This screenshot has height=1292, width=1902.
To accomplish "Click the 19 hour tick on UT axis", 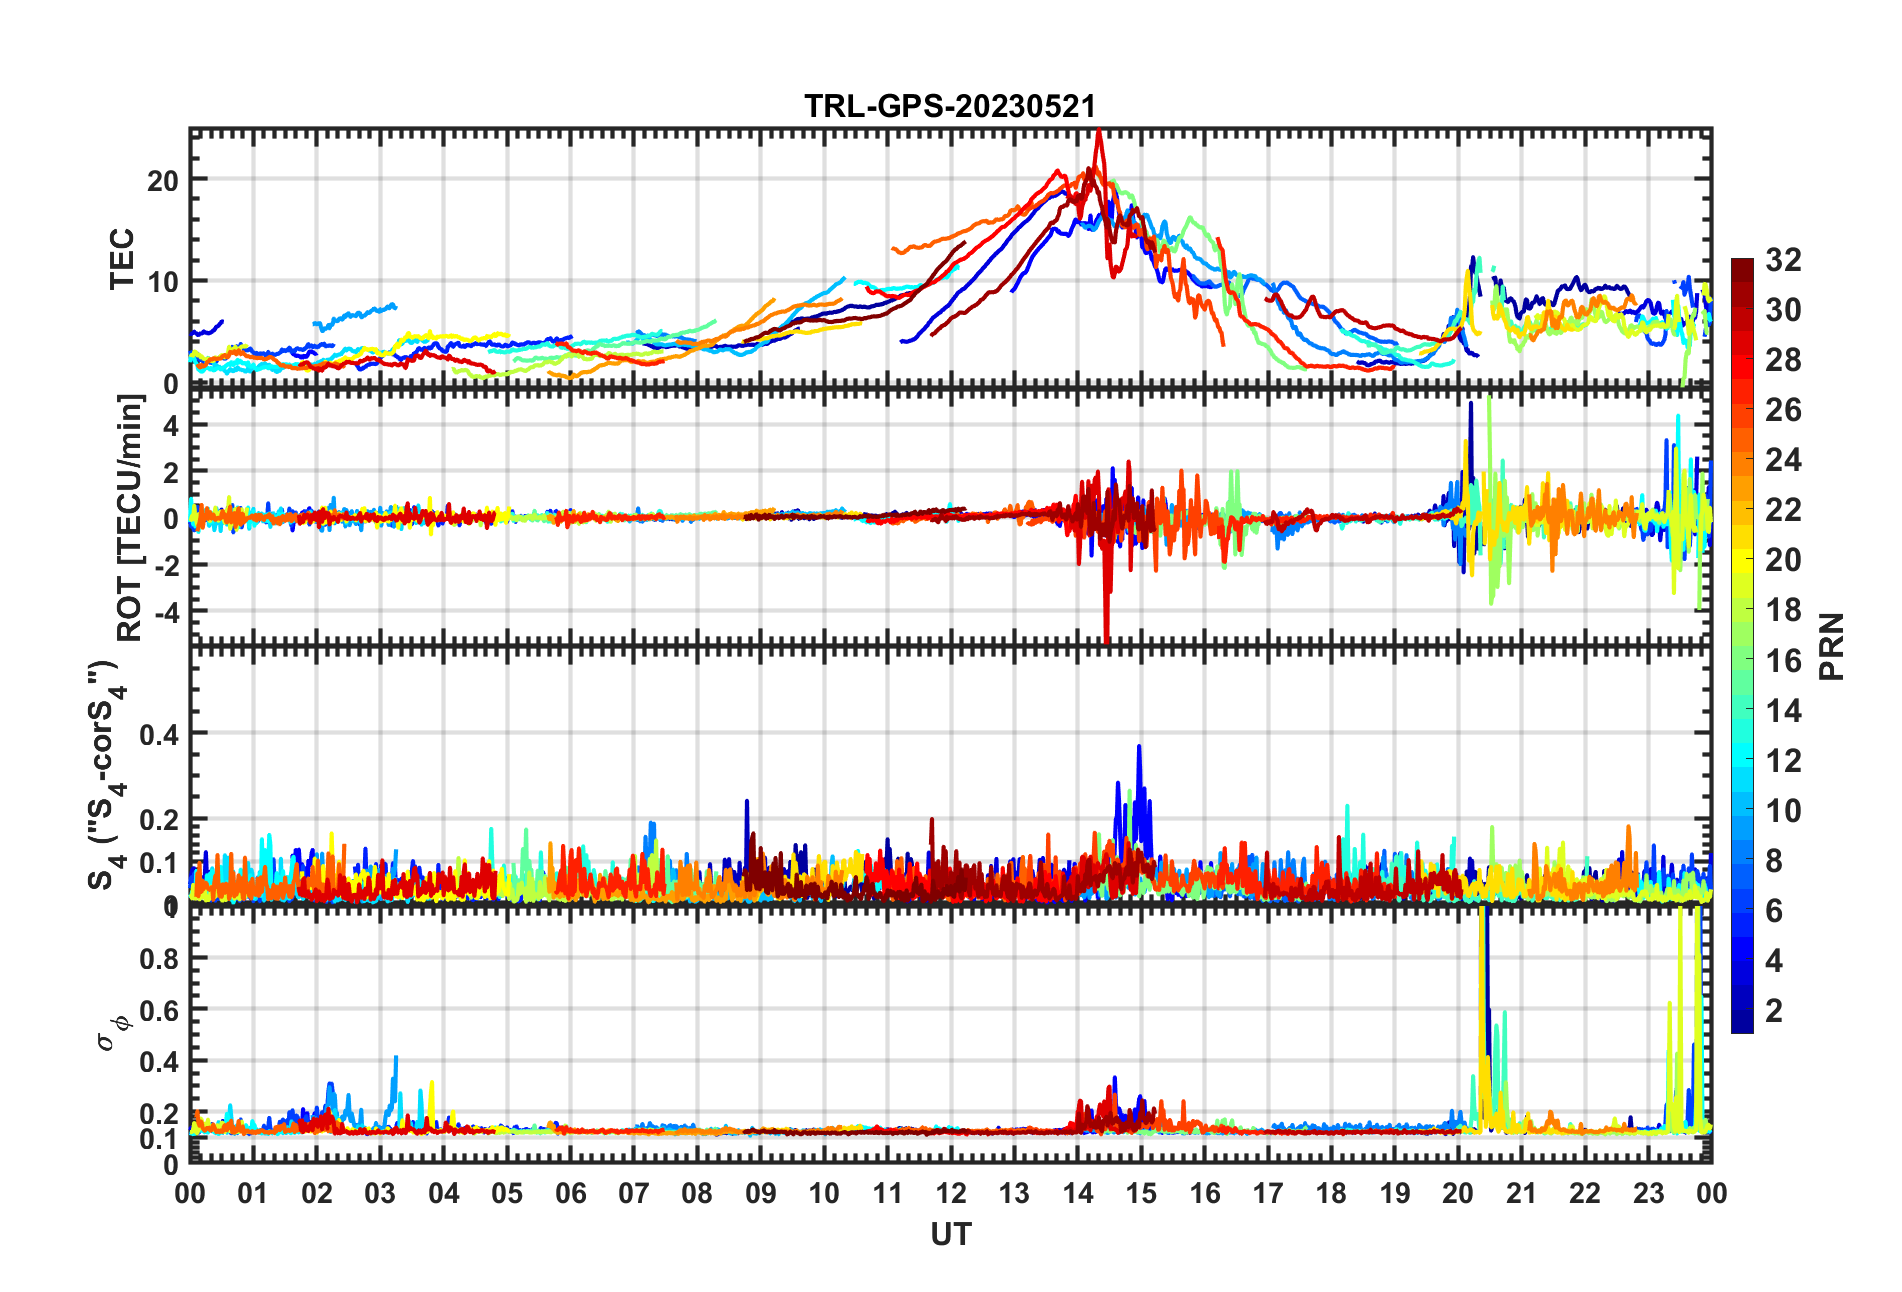I will (x=1395, y=1193).
